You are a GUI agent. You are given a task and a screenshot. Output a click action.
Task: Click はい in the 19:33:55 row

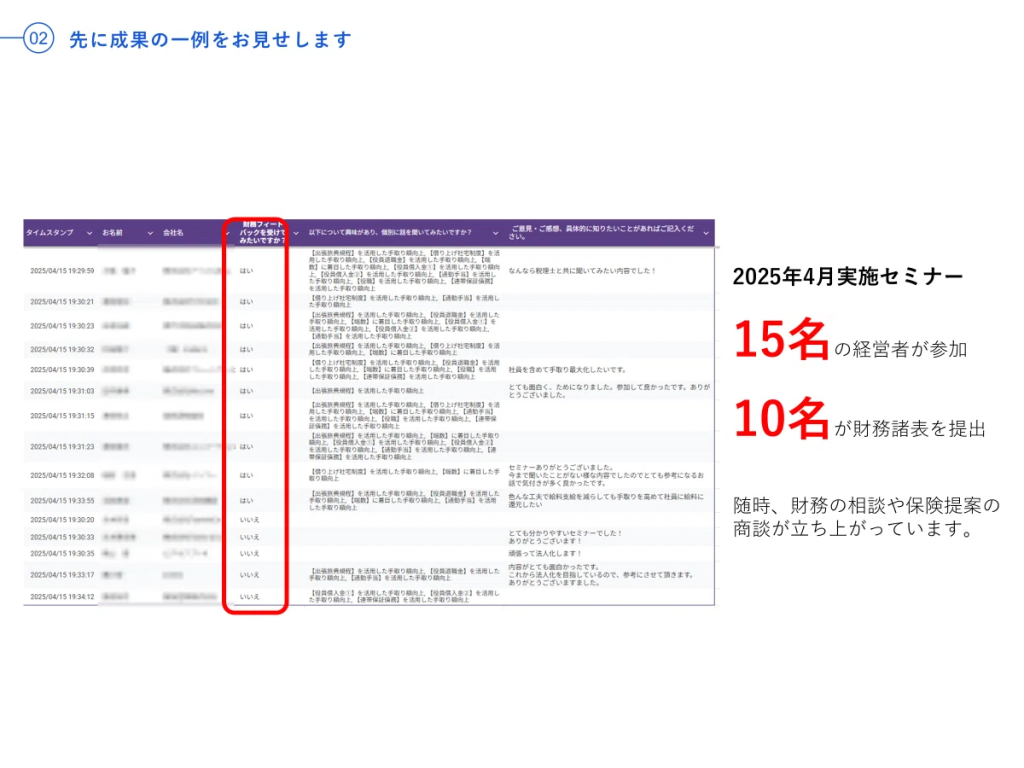point(246,501)
